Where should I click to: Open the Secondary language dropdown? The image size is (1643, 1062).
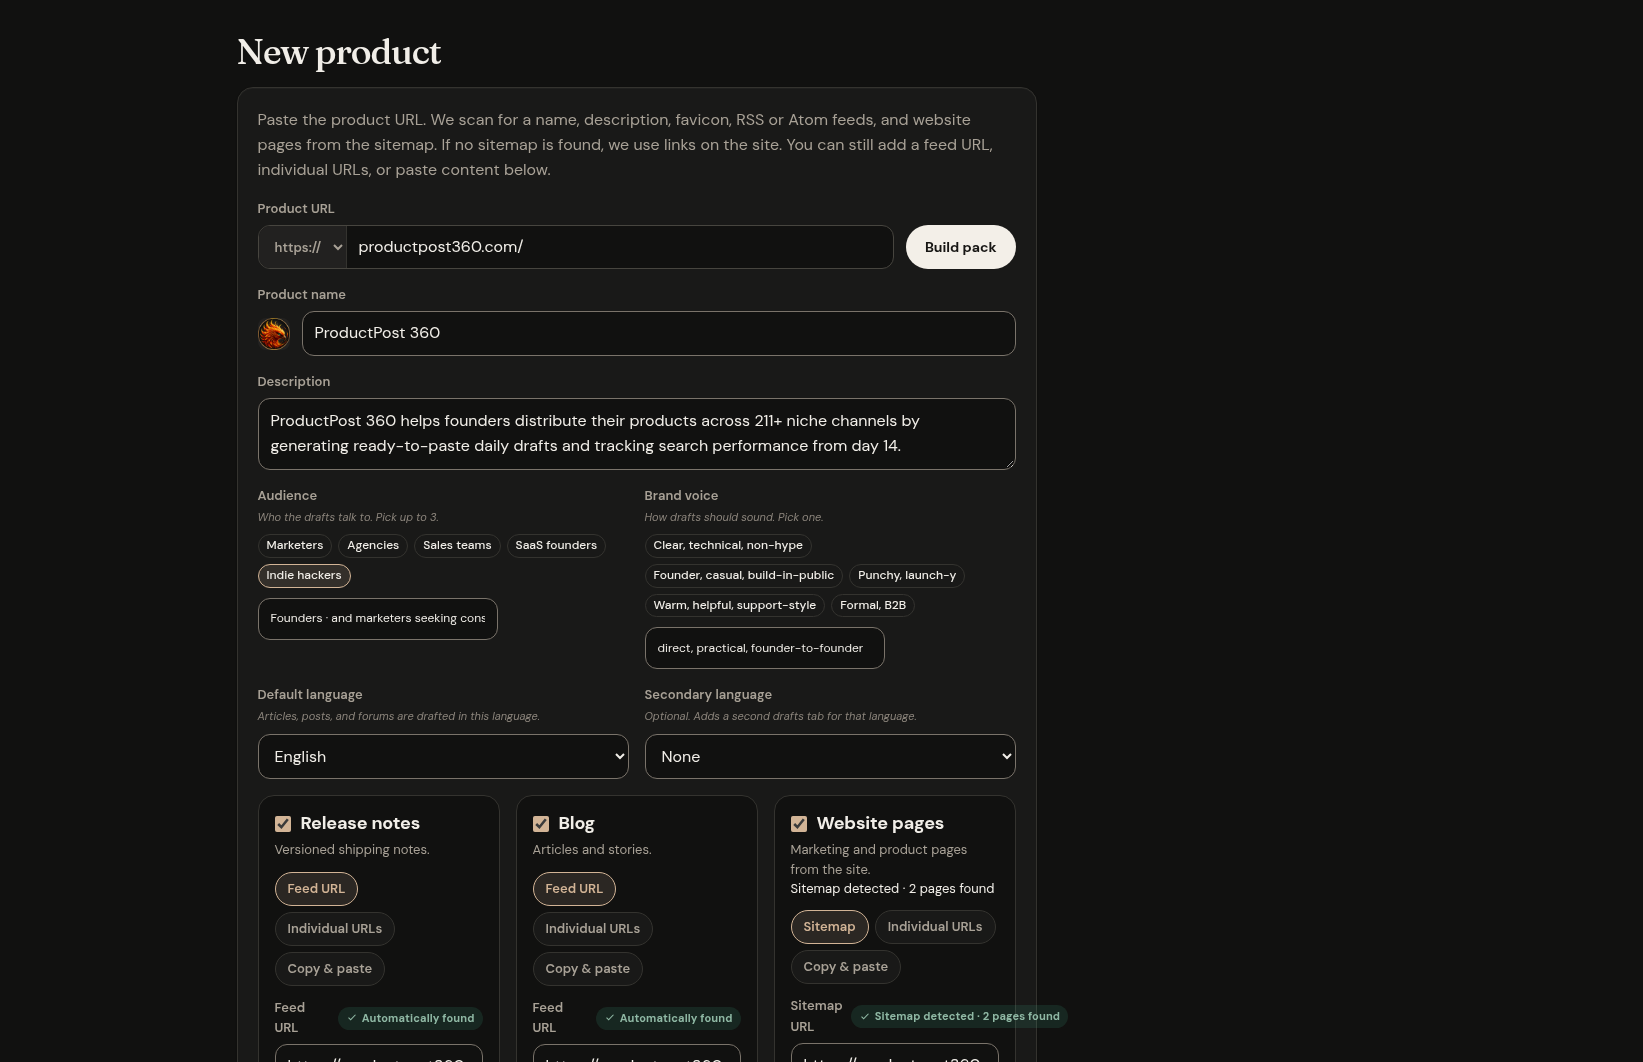(830, 757)
